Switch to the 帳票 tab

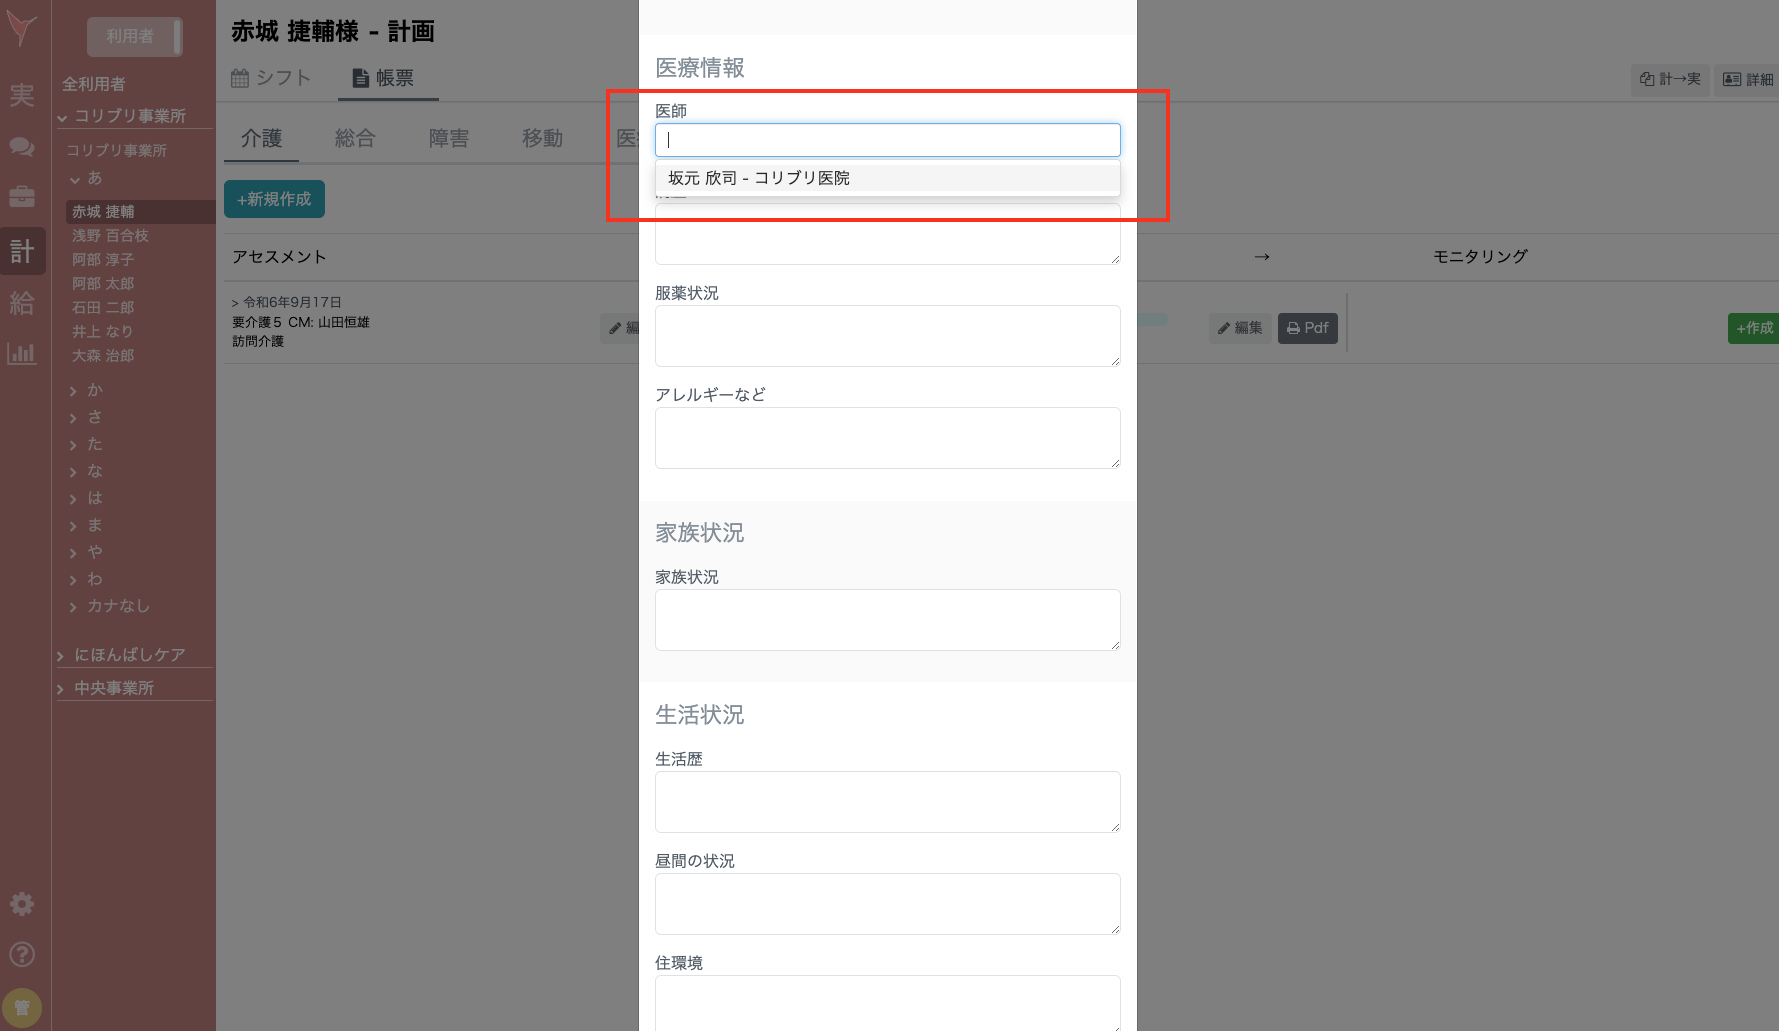click(388, 77)
